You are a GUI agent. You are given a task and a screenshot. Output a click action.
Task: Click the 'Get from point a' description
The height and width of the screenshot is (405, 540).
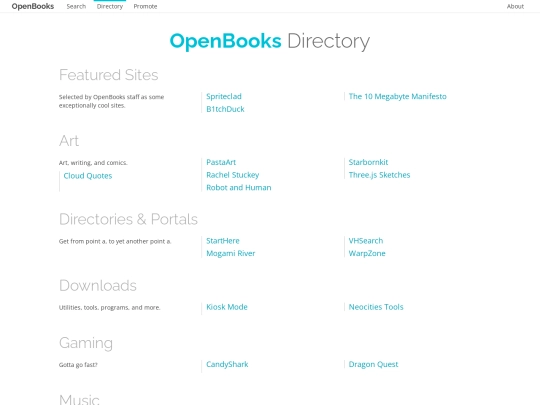click(x=115, y=241)
